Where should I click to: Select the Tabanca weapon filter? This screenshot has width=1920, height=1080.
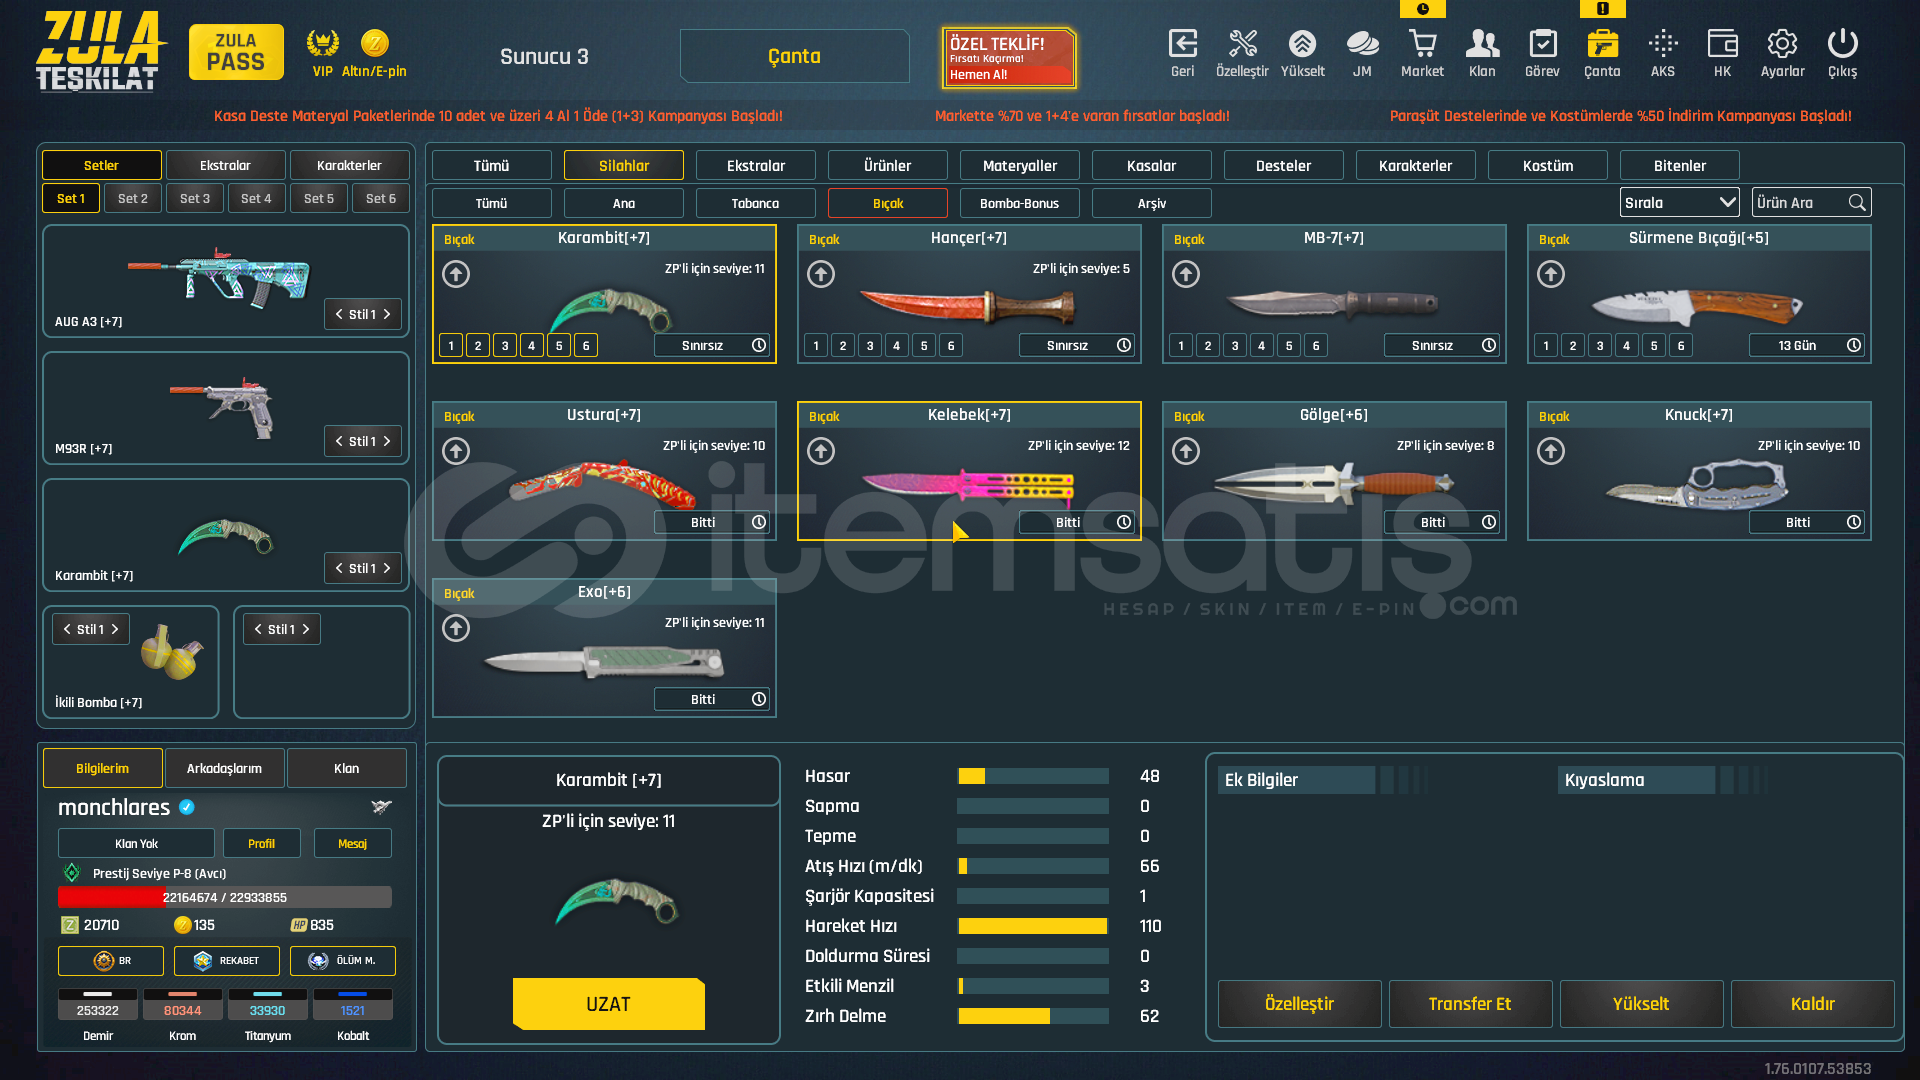pos(755,203)
